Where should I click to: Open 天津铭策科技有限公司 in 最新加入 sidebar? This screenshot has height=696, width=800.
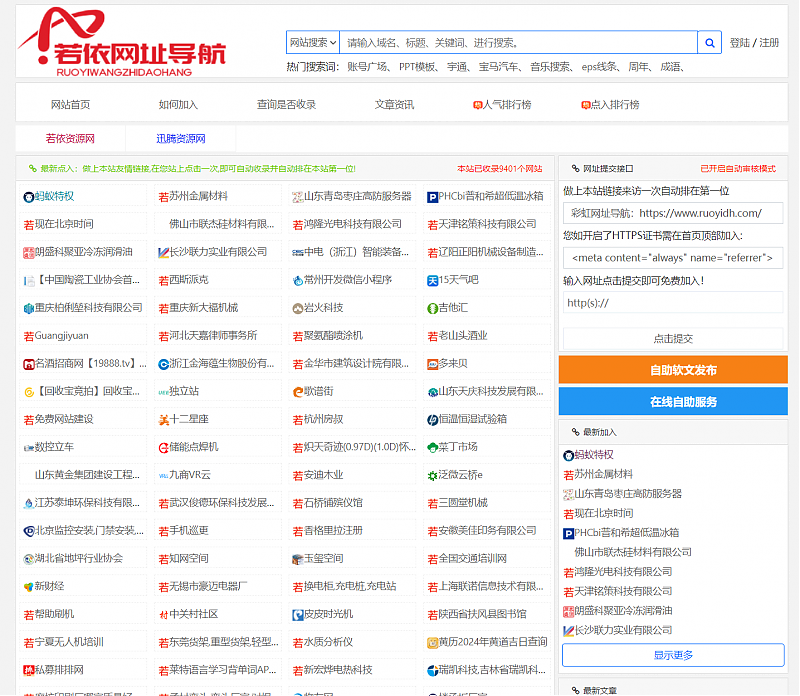[623, 591]
